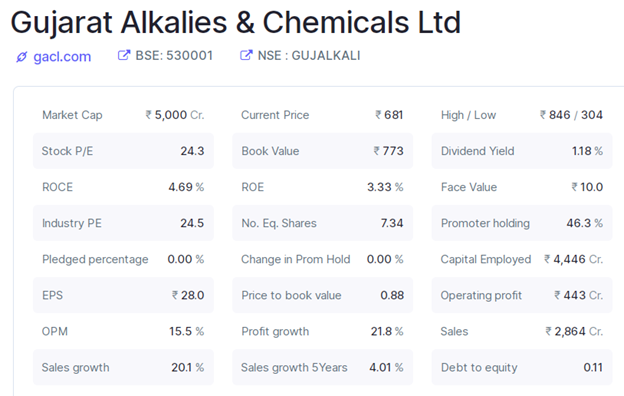The height and width of the screenshot is (396, 624).
Task: Select the Sales growth 5Years row
Action: coord(322,367)
